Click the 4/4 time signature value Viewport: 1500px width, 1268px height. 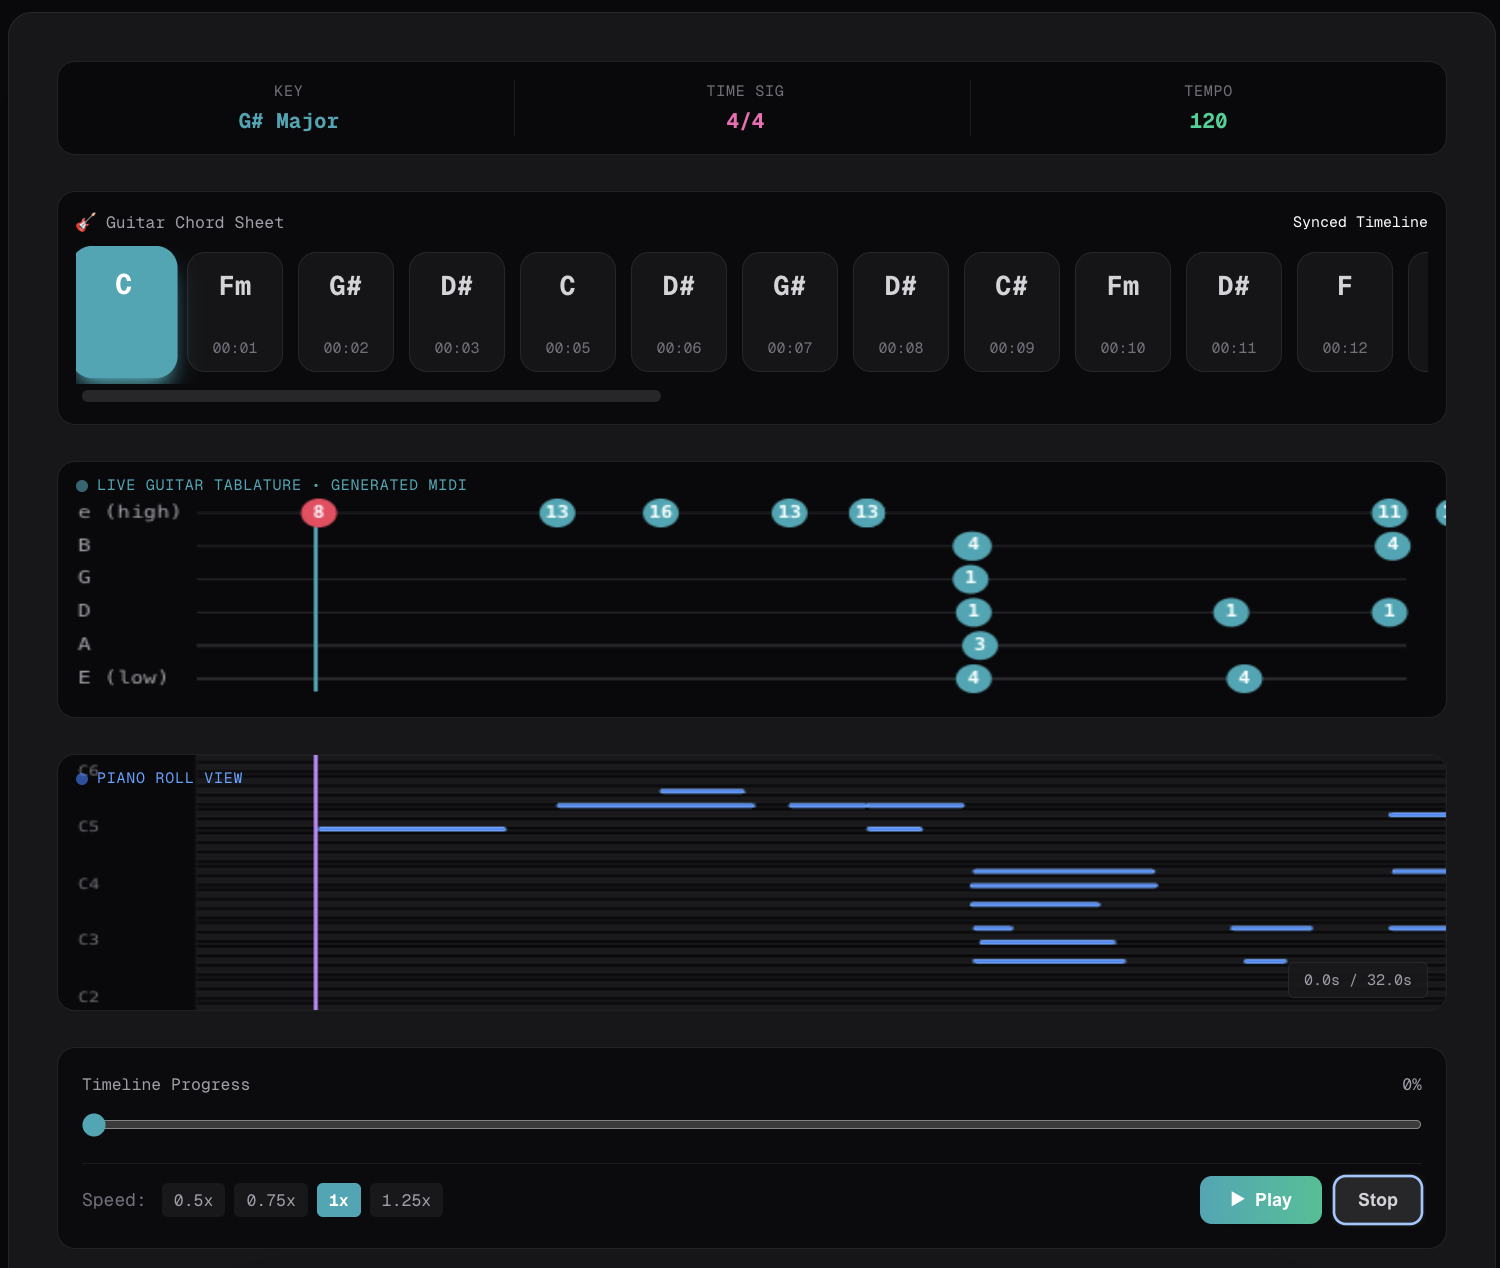pyautogui.click(x=745, y=121)
